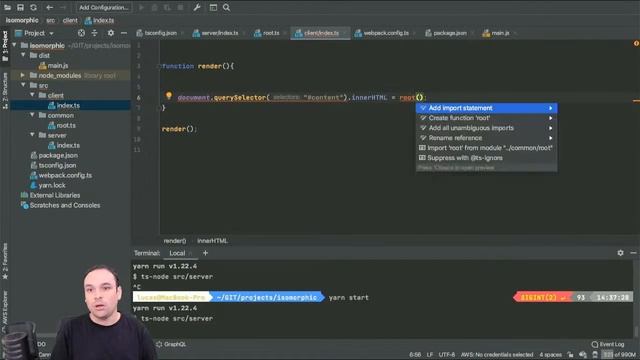Choose Suppress with @ts-ignore option
This screenshot has height=360, width=640.
487,158
